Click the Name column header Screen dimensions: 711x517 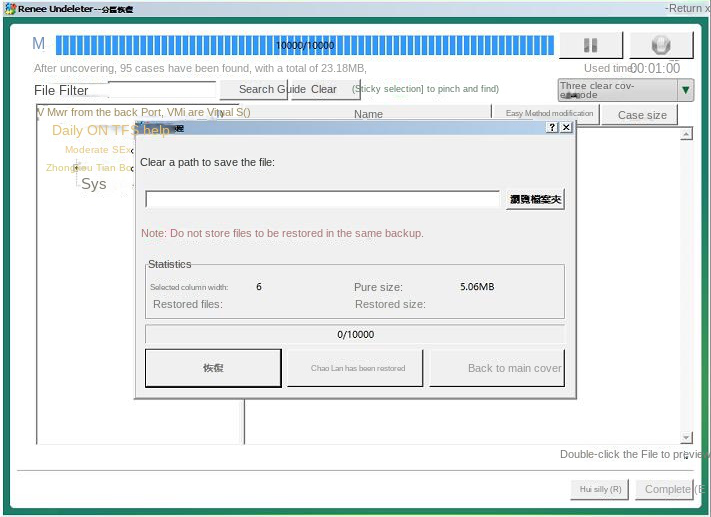click(368, 114)
